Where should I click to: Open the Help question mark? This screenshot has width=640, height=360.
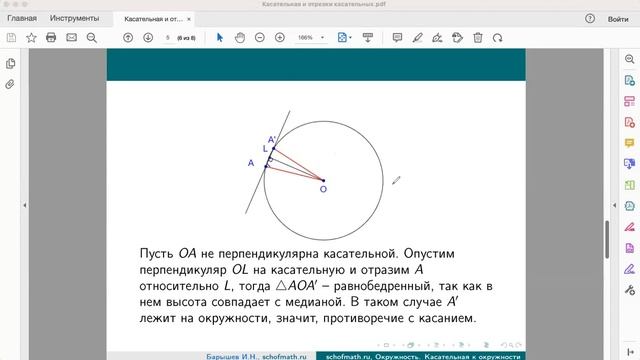590,18
